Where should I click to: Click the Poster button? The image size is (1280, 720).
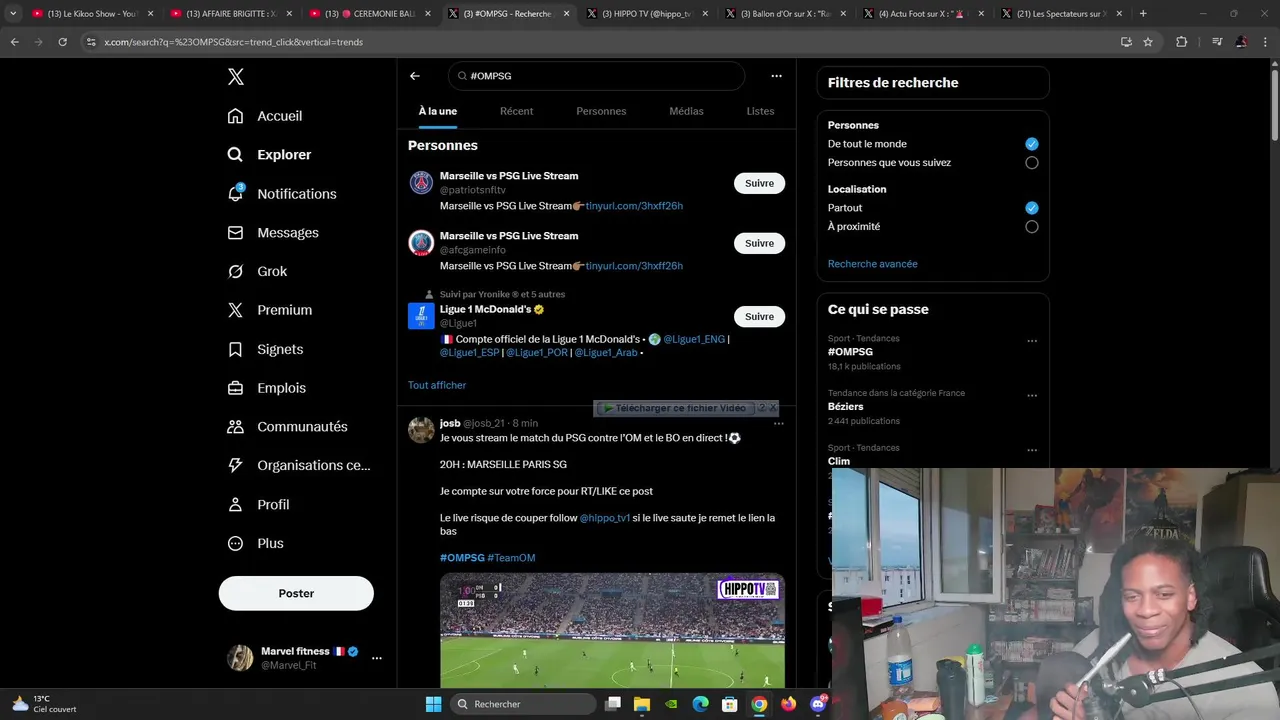pos(296,593)
